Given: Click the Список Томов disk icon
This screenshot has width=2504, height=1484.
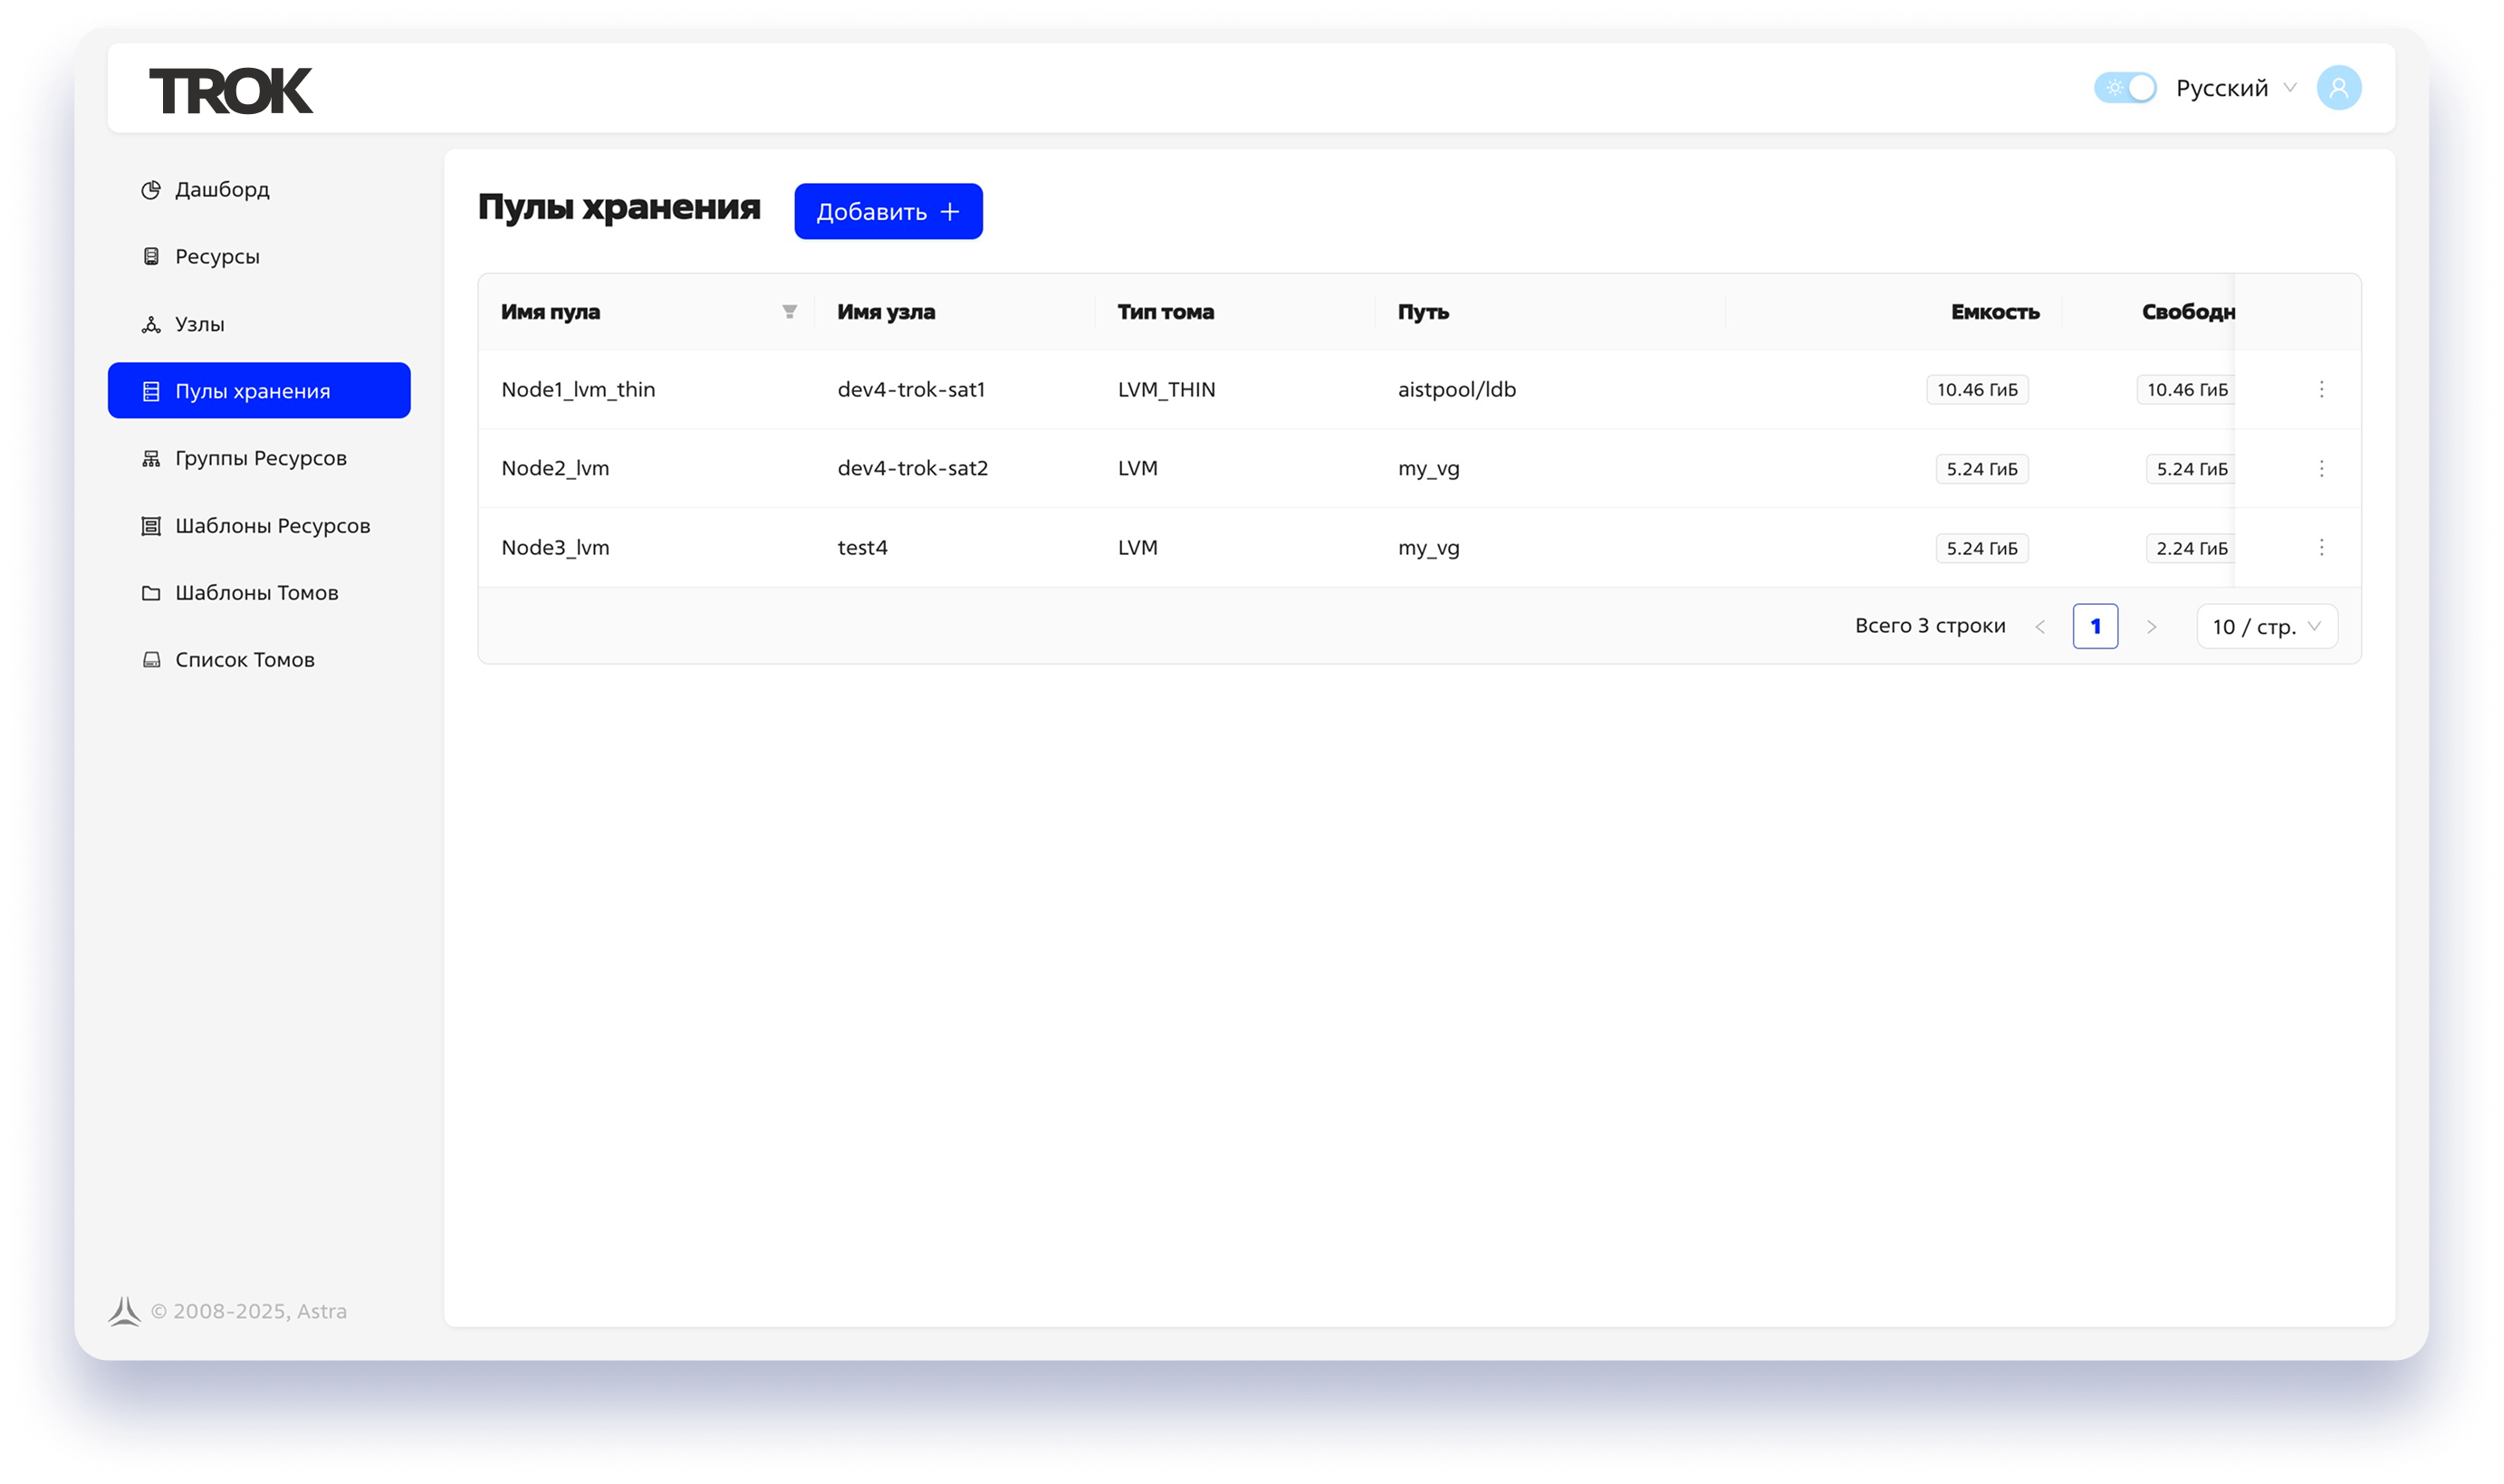Looking at the screenshot, I should [x=151, y=660].
